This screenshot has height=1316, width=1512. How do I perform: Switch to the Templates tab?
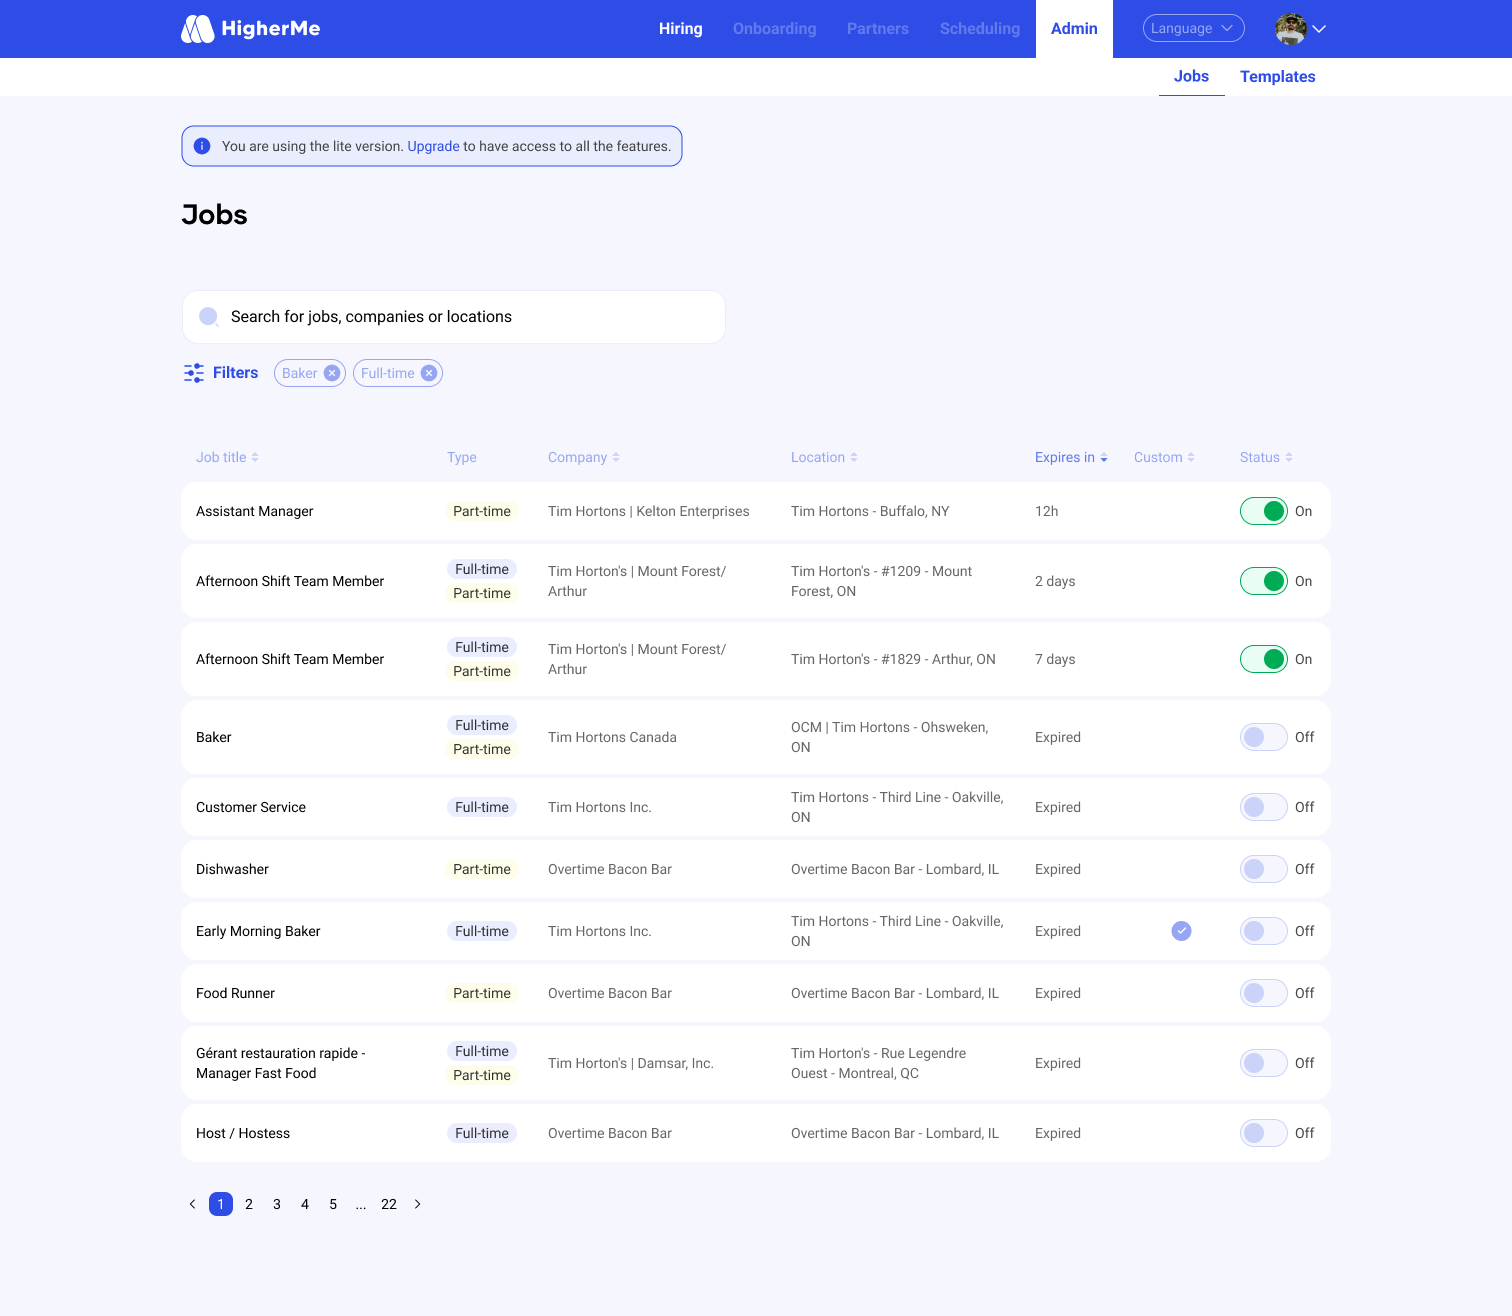coord(1278,77)
